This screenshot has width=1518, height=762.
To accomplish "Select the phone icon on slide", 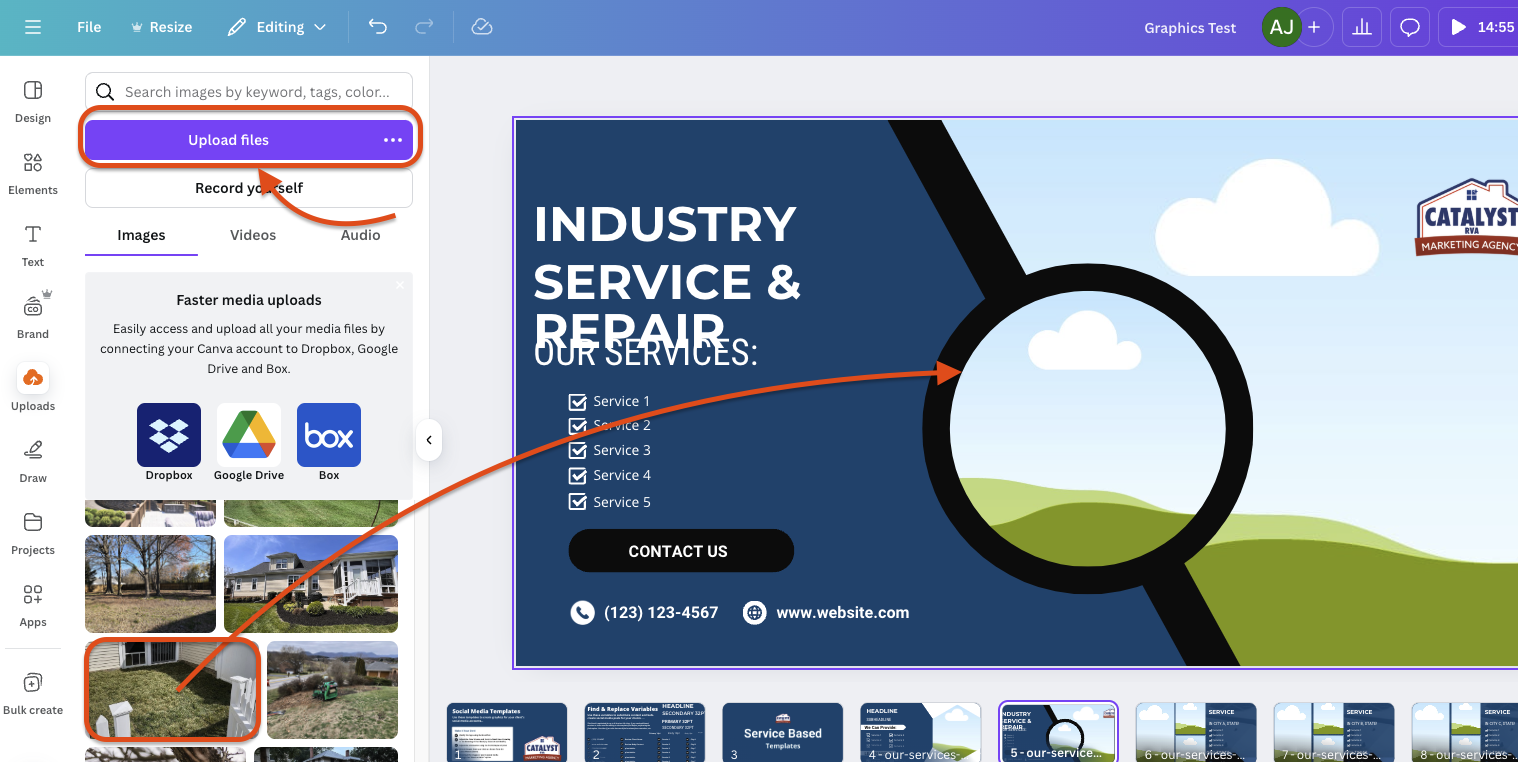I will [582, 613].
